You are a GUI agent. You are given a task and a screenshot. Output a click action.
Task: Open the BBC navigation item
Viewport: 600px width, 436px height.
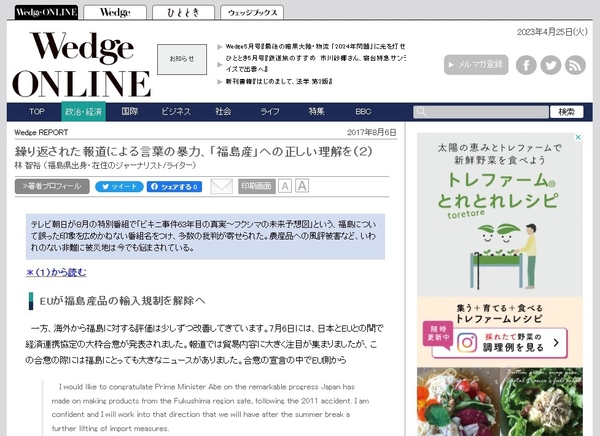click(363, 111)
